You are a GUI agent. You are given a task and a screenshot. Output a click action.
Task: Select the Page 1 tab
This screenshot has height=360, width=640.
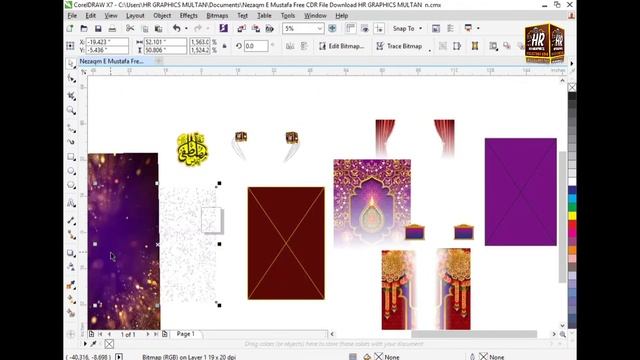pyautogui.click(x=186, y=334)
